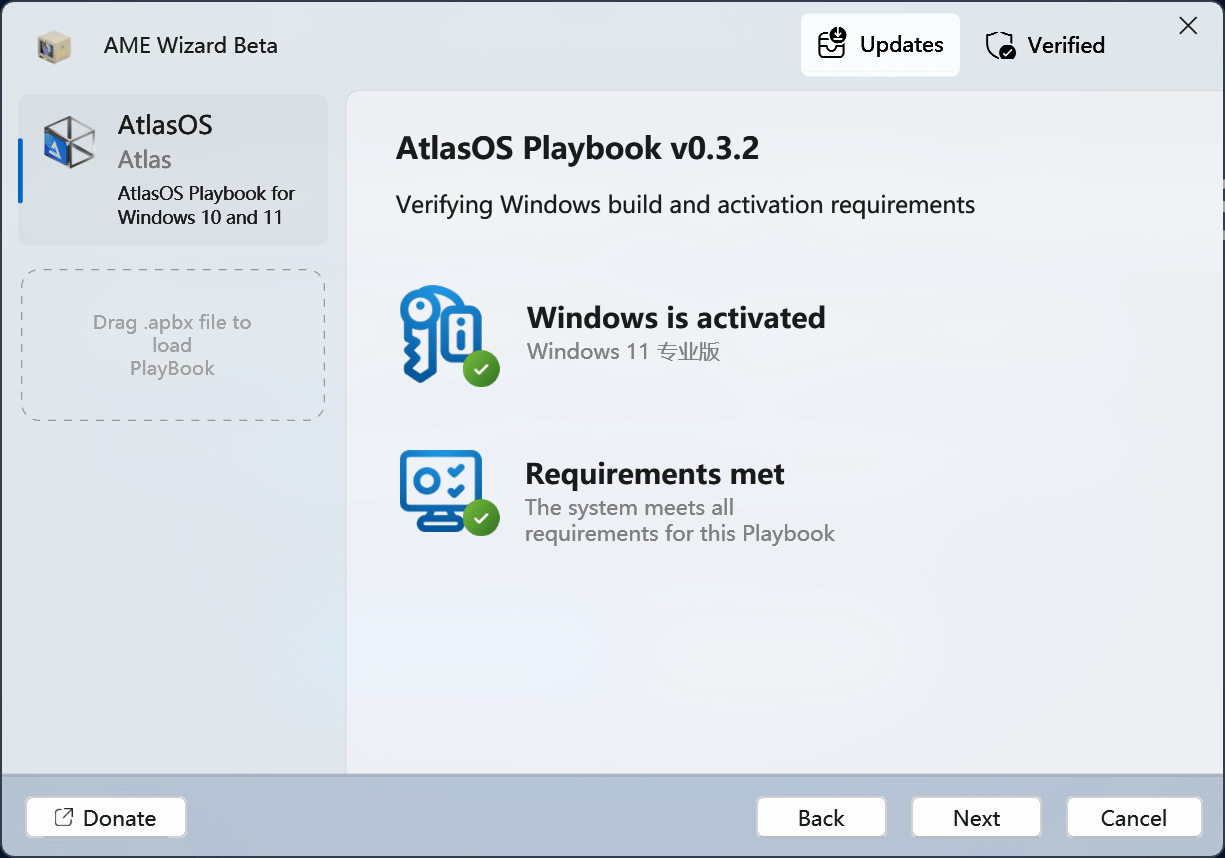Cancel the playbook wizard
Viewport: 1225px width, 858px height.
point(1133,817)
